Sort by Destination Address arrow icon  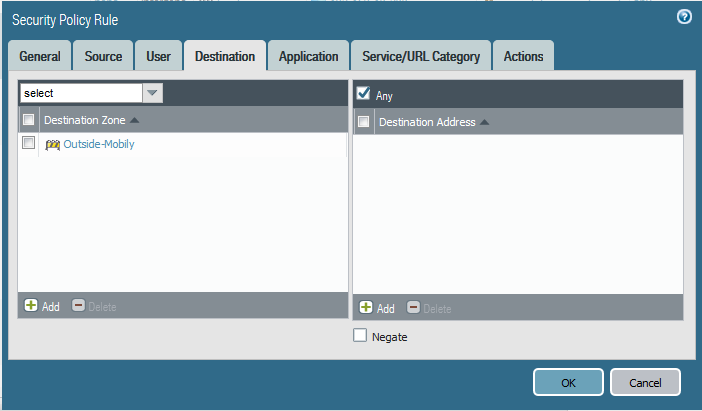(484, 122)
